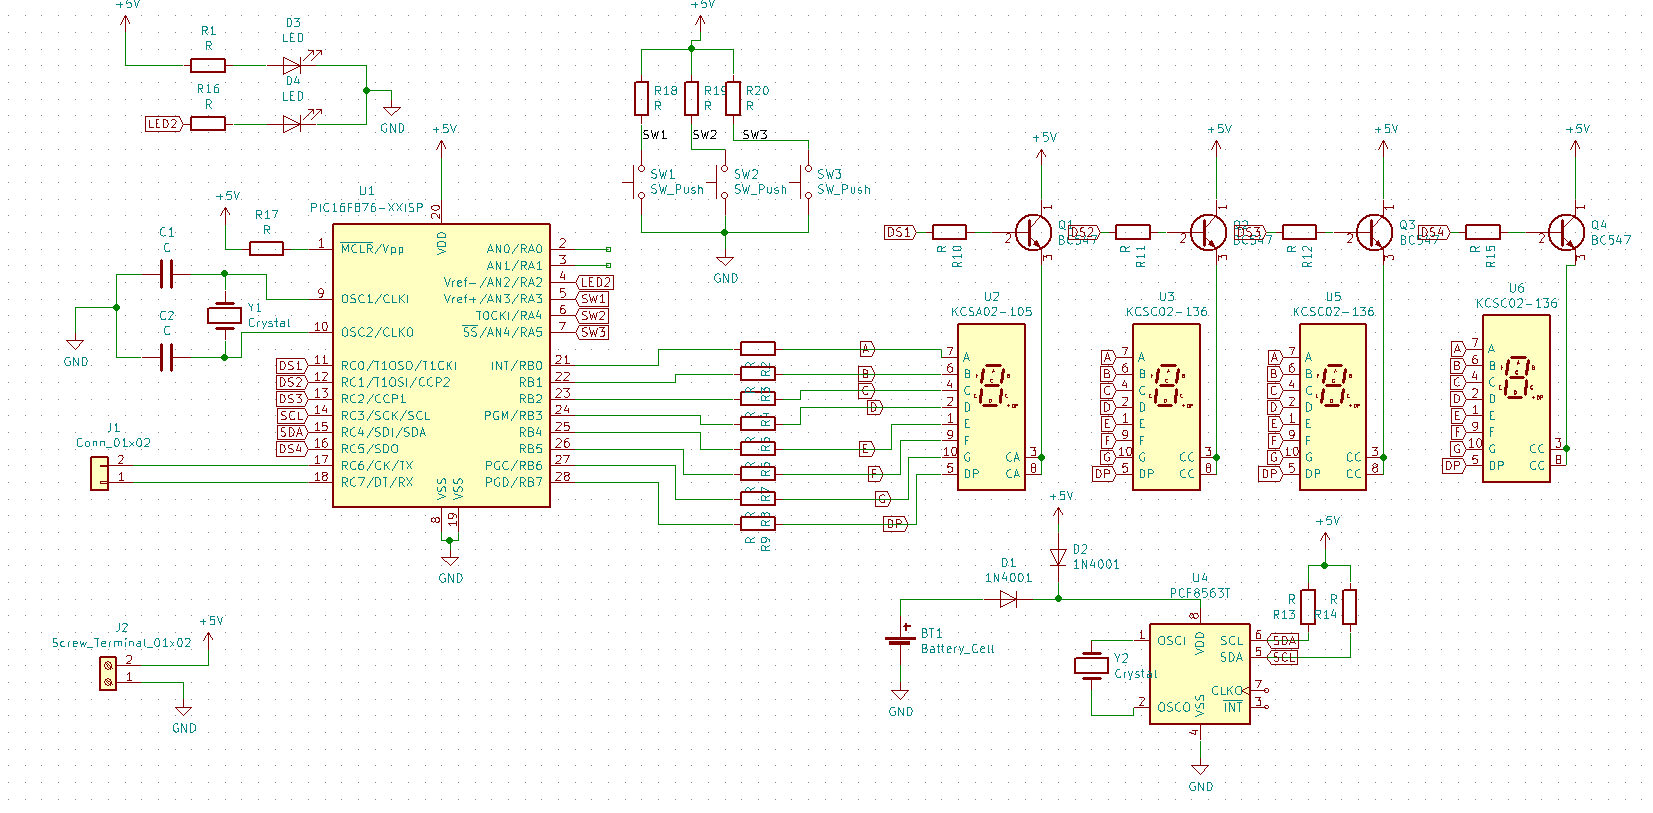Screen dimensions: 1653x813
Task: Select the D1 diode symbol
Action: coord(1008,599)
